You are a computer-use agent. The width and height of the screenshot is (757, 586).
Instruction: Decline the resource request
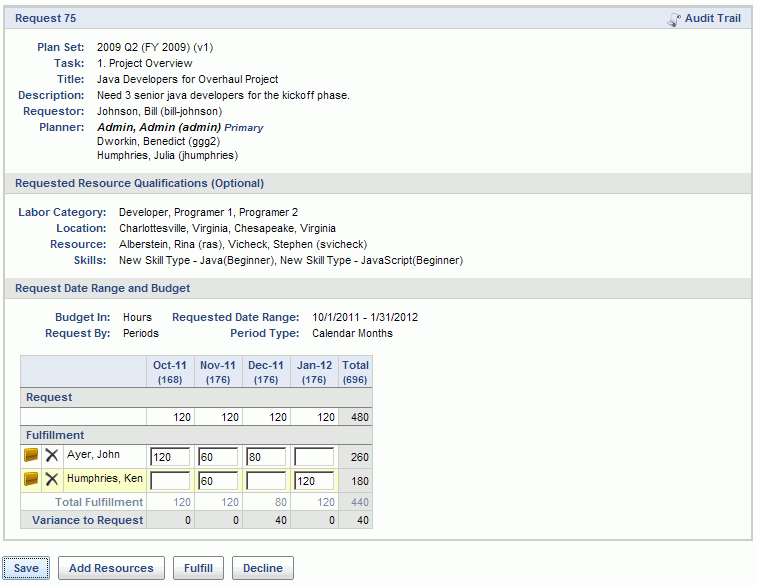point(263,568)
